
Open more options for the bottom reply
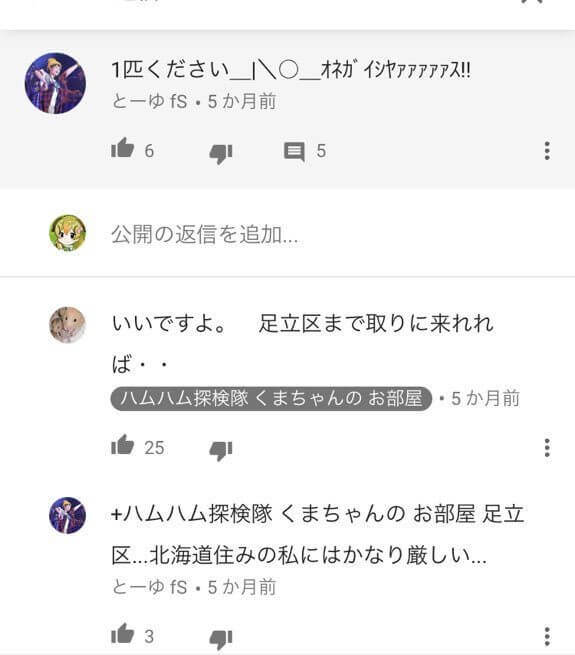(547, 636)
